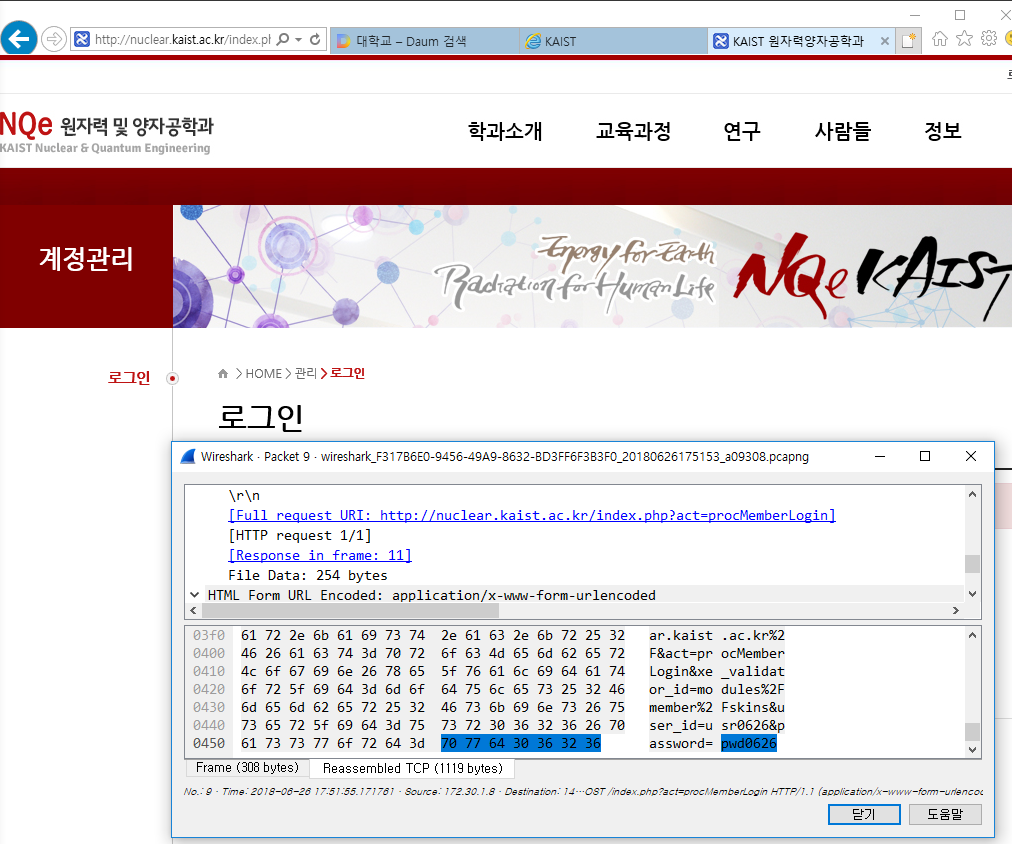Click the browser Home icon
This screenshot has height=844, width=1012.
(x=940, y=39)
